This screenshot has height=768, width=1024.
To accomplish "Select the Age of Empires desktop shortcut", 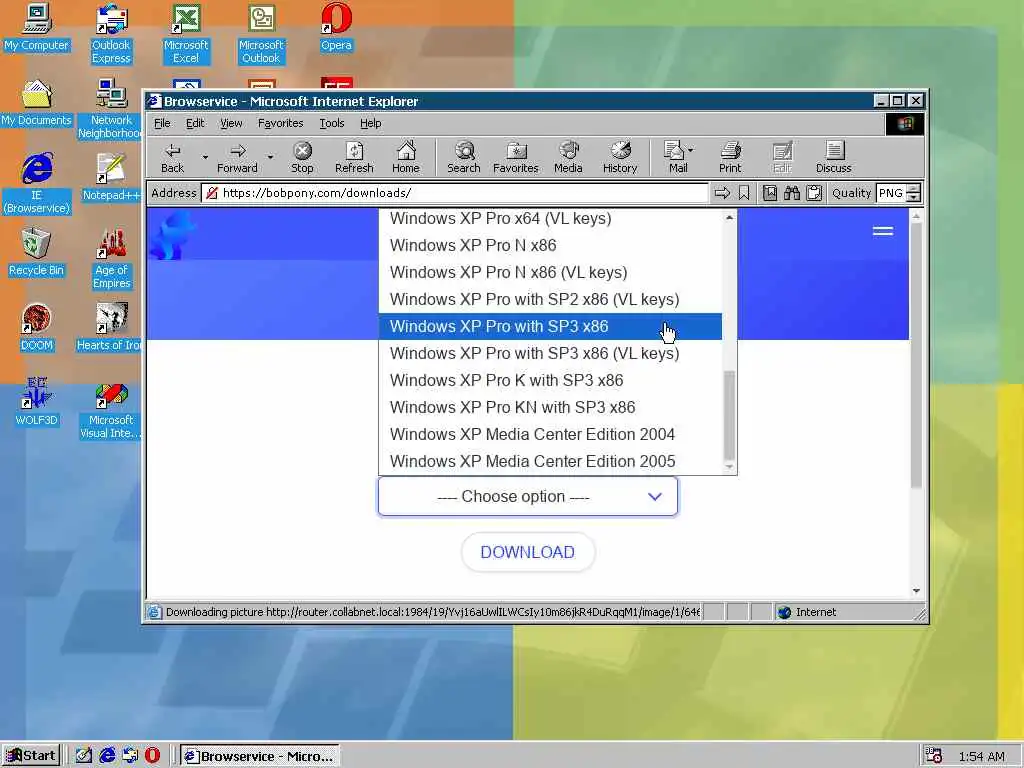I will (112, 259).
